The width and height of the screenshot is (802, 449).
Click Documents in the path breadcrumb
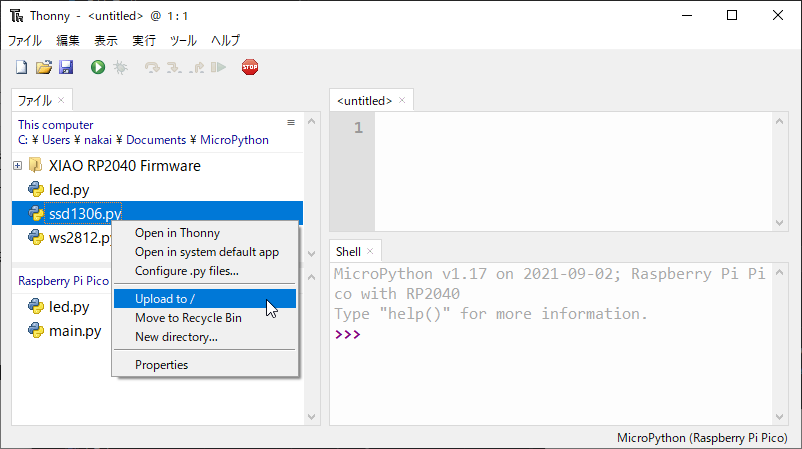point(156,140)
